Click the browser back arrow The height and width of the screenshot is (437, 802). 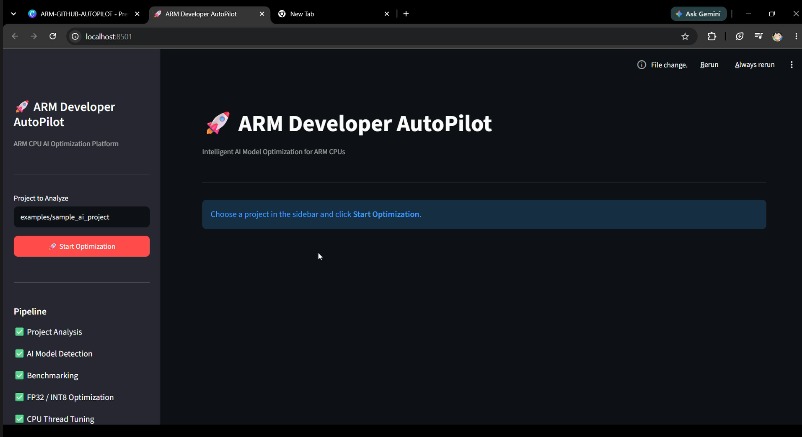tap(15, 36)
